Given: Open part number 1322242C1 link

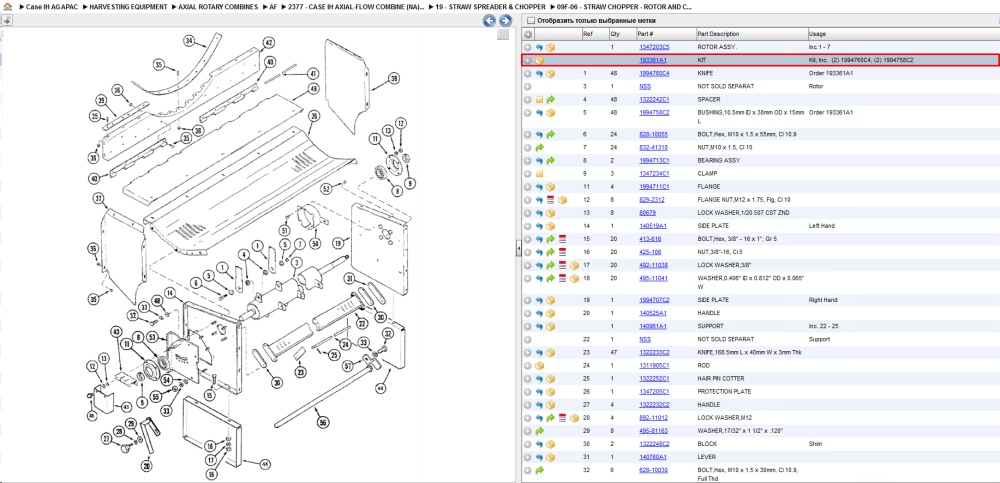Looking at the screenshot, I should click(654, 100).
